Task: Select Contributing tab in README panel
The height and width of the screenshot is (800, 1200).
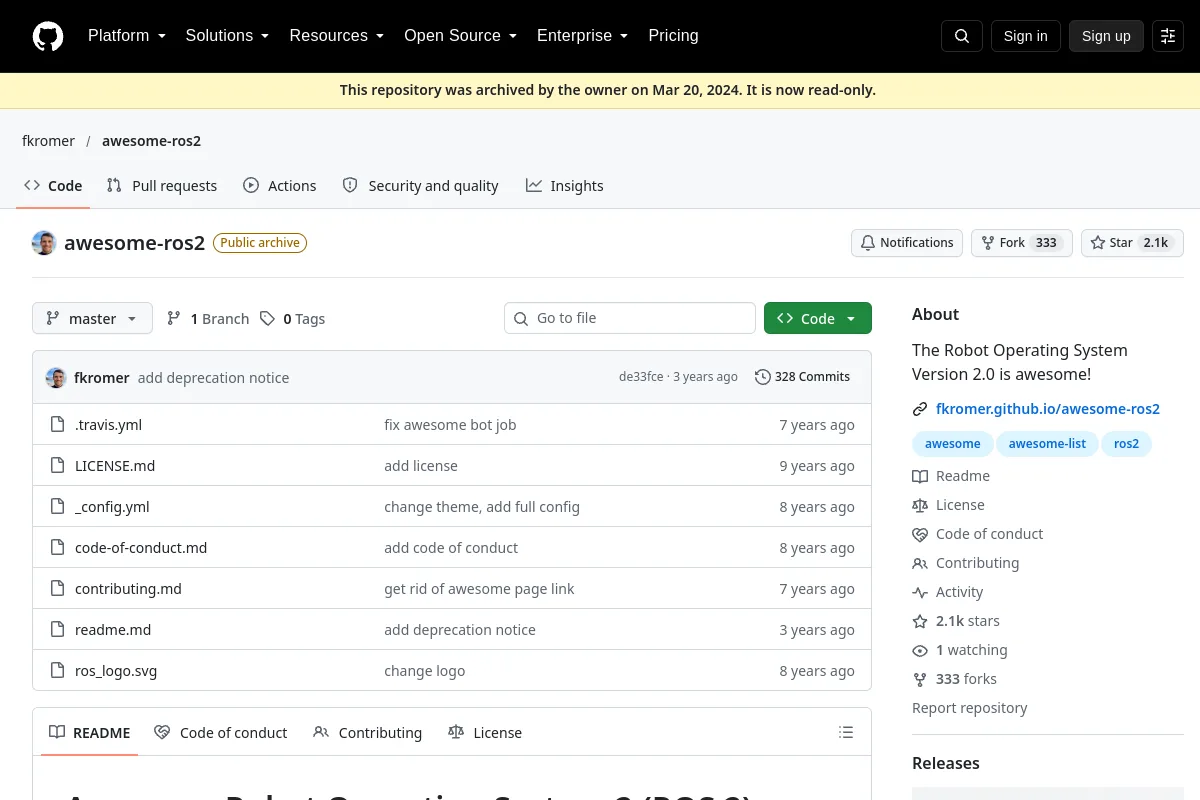Action: (x=368, y=733)
